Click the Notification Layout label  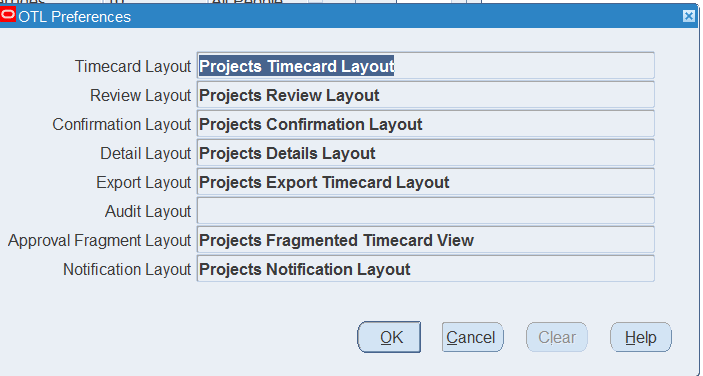pyautogui.click(x=127, y=270)
